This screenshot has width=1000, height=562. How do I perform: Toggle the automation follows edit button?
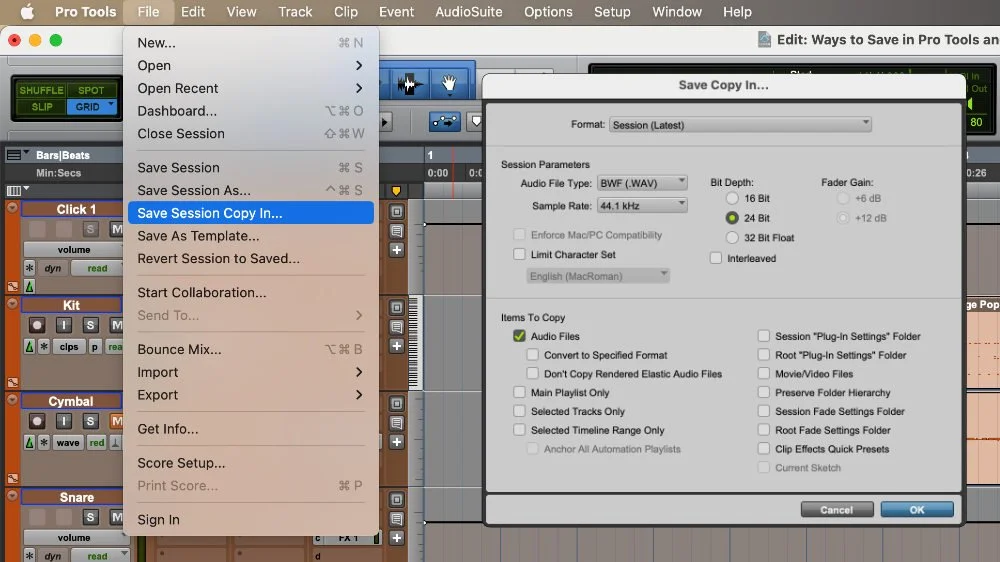pos(445,121)
